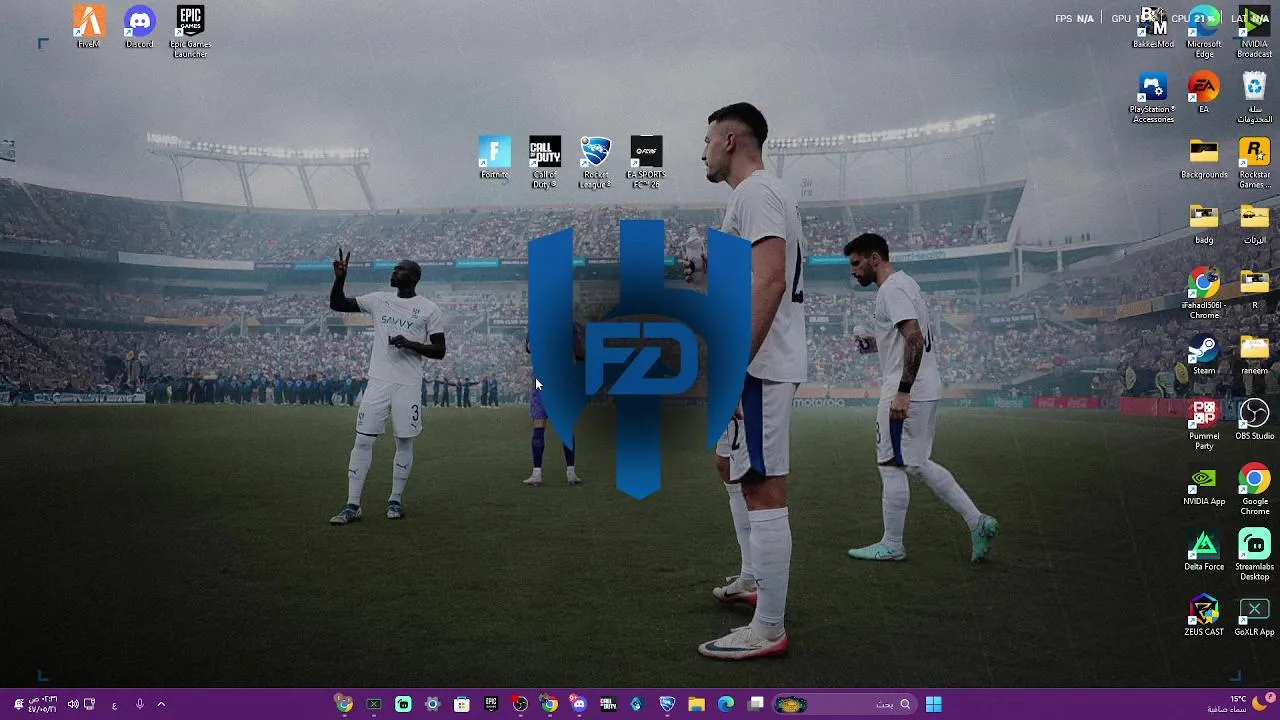Screen dimensions: 1280x720
Task: Open the clock and date in taskbar
Action: click(43, 704)
